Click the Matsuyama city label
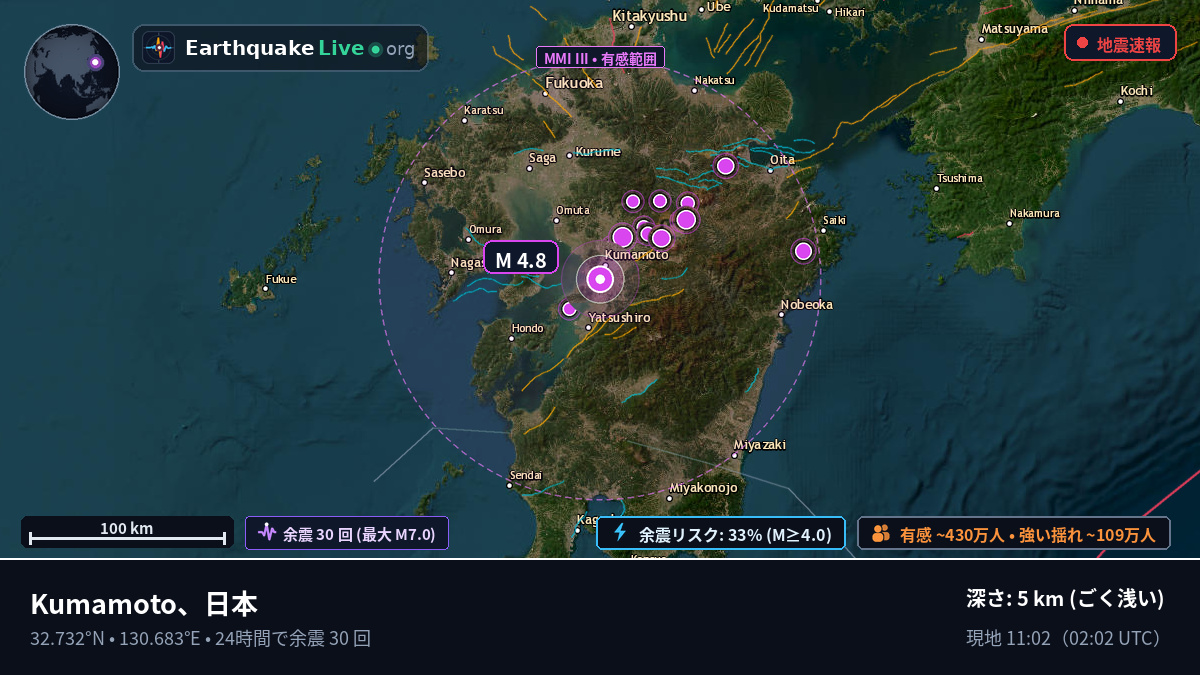The image size is (1200, 675). pos(1014,29)
